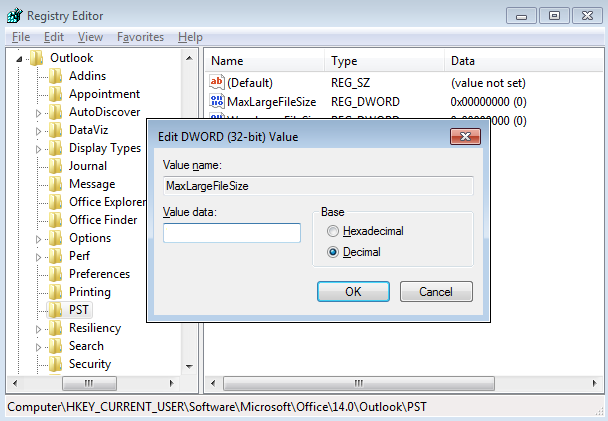
Task: Select the Hexadecimal base option
Action: click(365, 231)
